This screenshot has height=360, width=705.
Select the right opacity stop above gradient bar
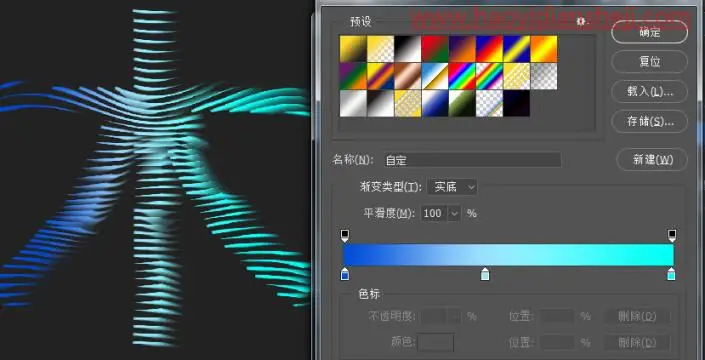tap(672, 236)
